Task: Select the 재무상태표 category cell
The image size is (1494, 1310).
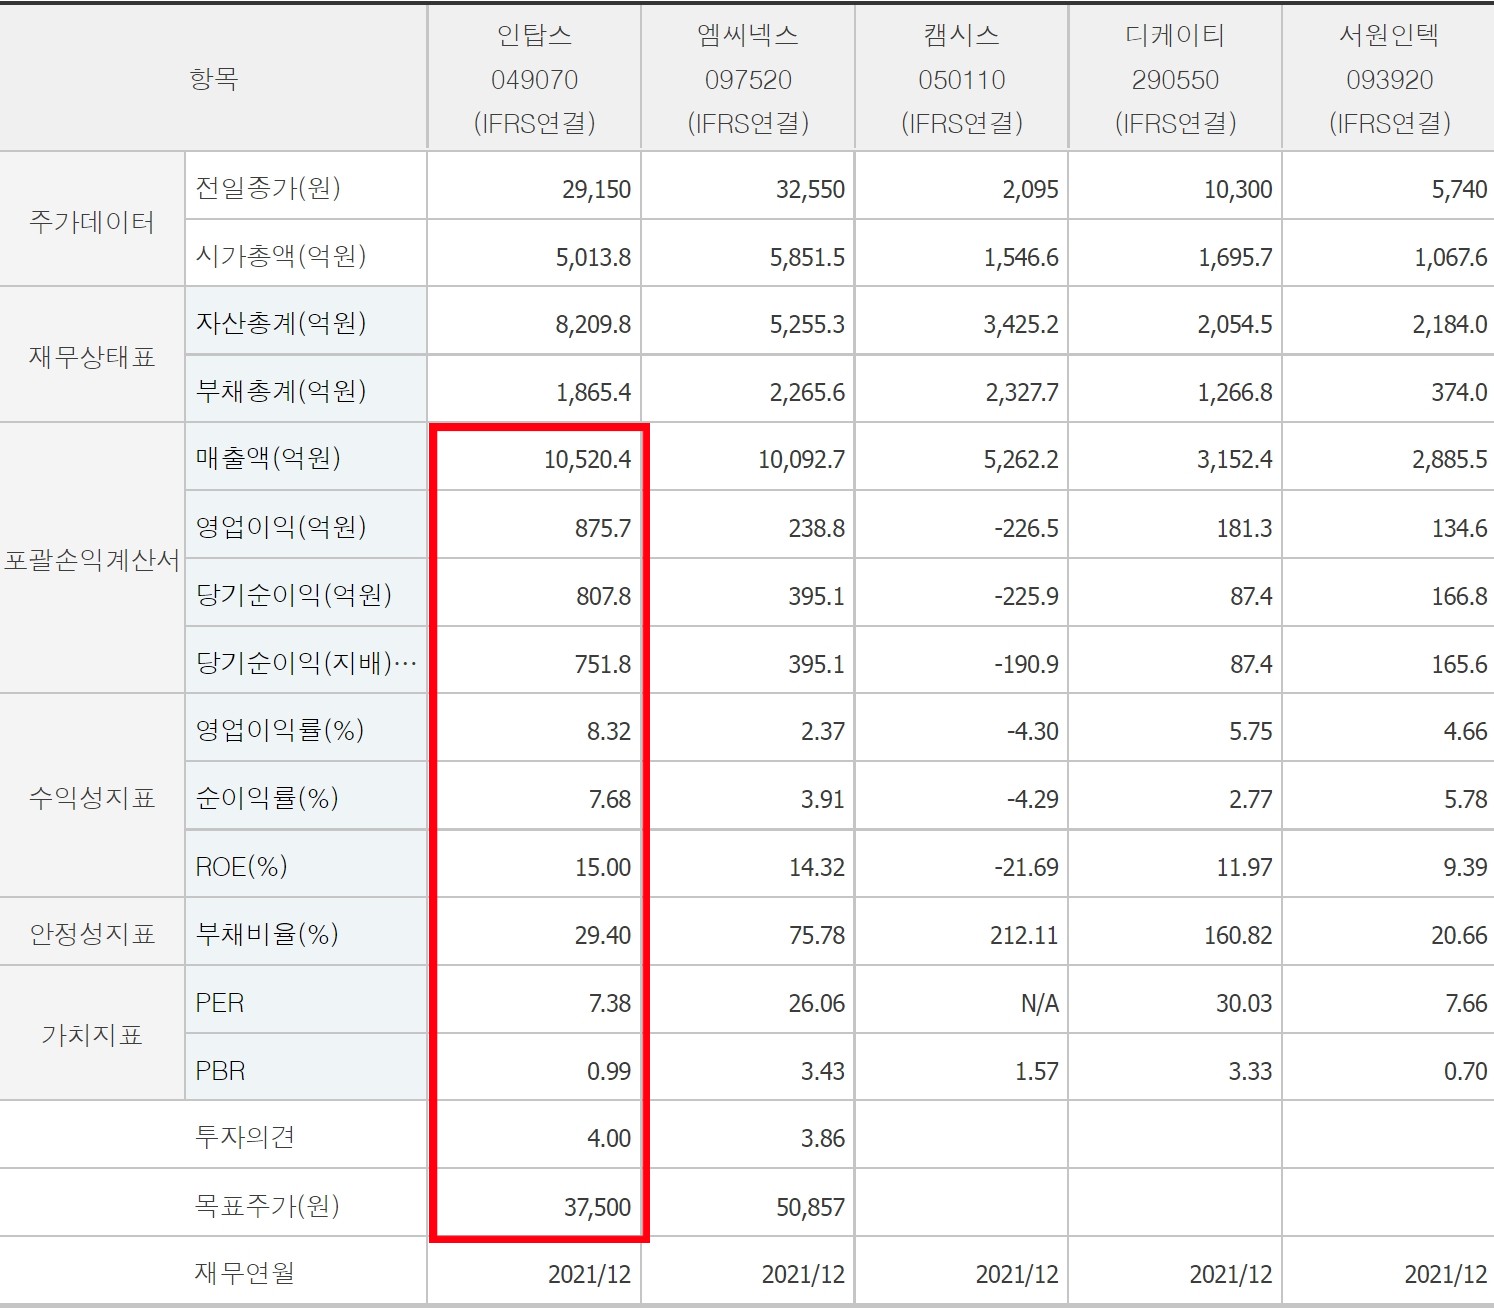Action: pyautogui.click(x=92, y=356)
